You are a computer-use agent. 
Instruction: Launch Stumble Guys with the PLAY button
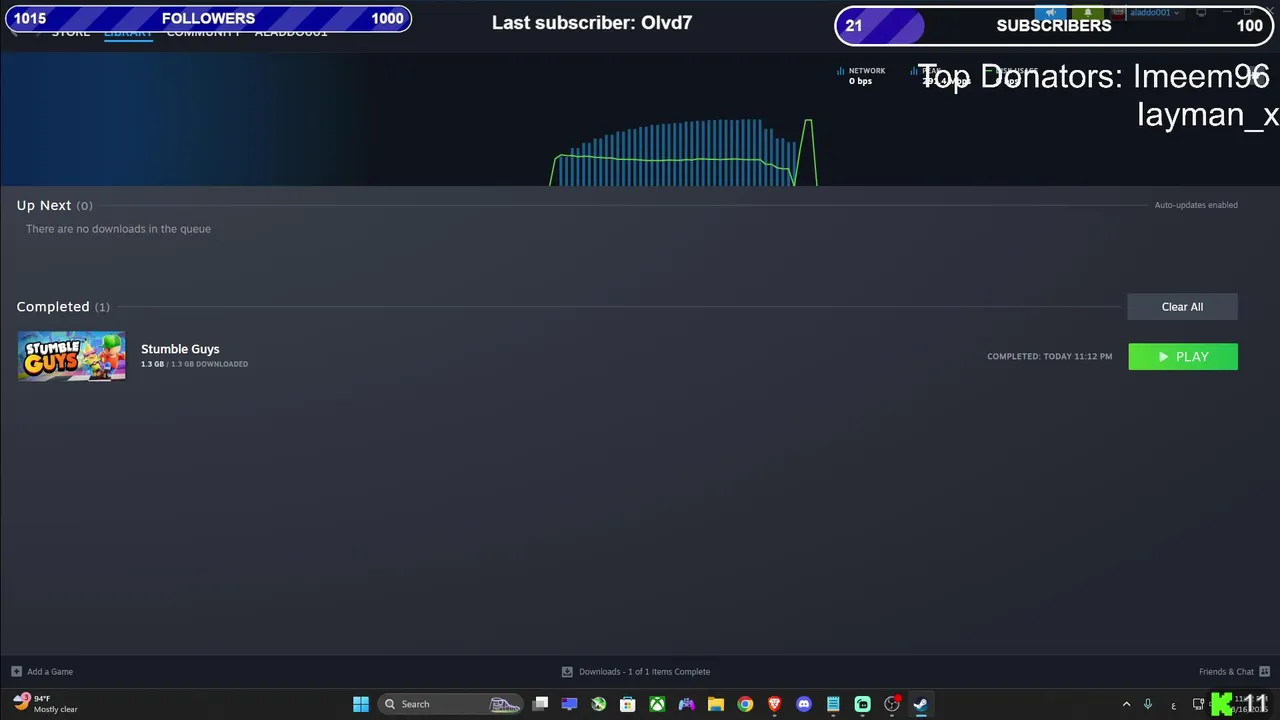click(1183, 357)
